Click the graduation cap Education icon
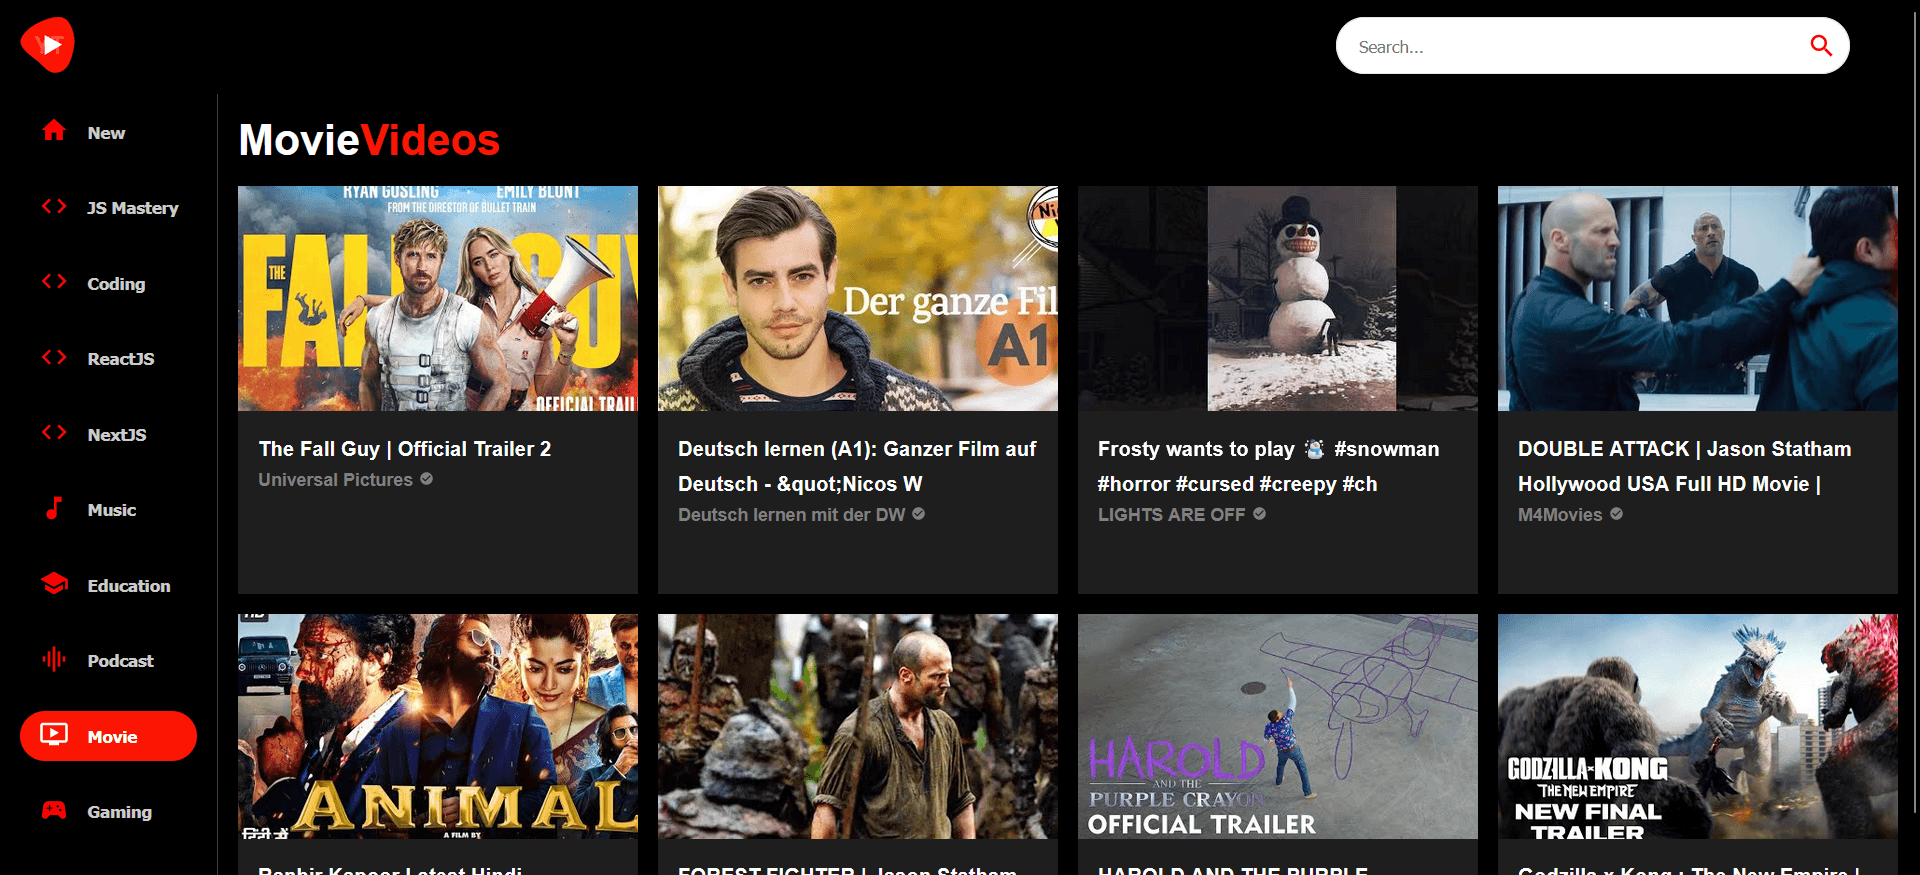This screenshot has width=1920, height=875. pyautogui.click(x=54, y=583)
